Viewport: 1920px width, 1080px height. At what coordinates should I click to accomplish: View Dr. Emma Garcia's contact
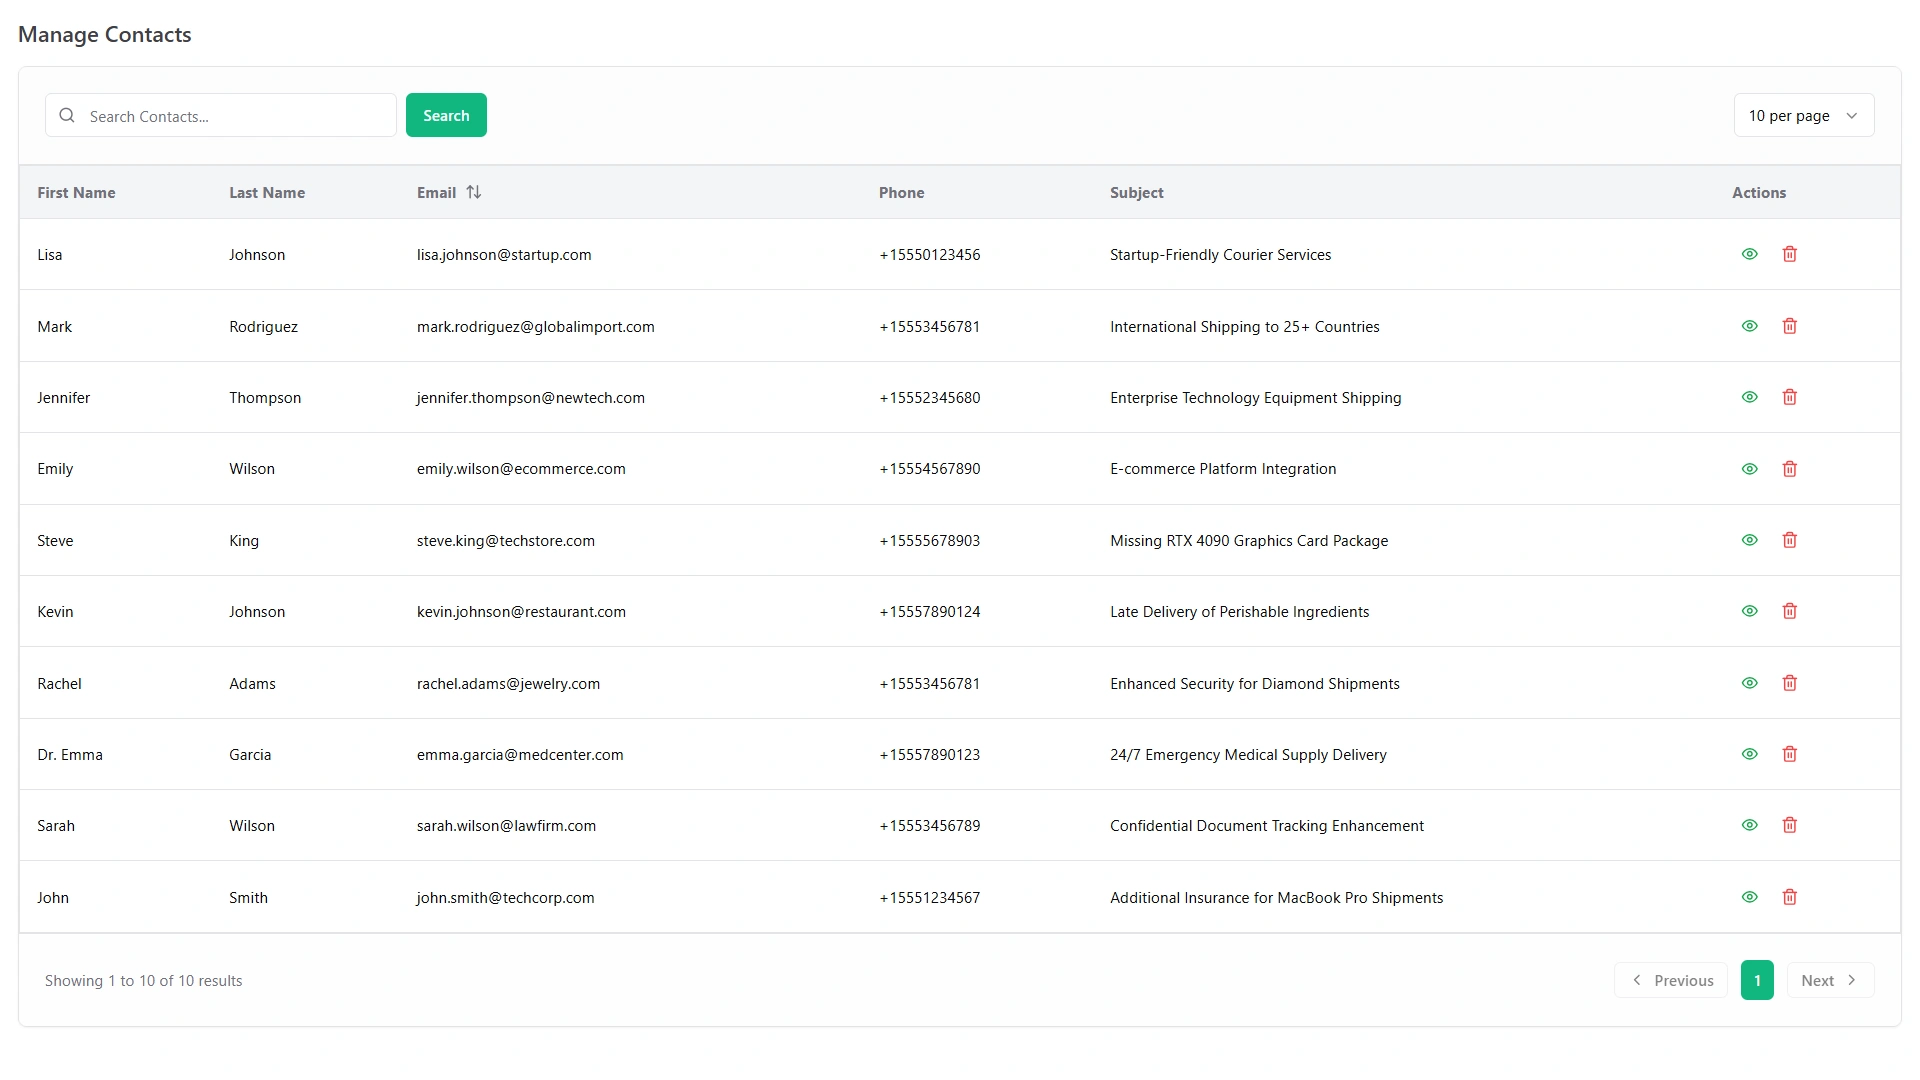1749,754
